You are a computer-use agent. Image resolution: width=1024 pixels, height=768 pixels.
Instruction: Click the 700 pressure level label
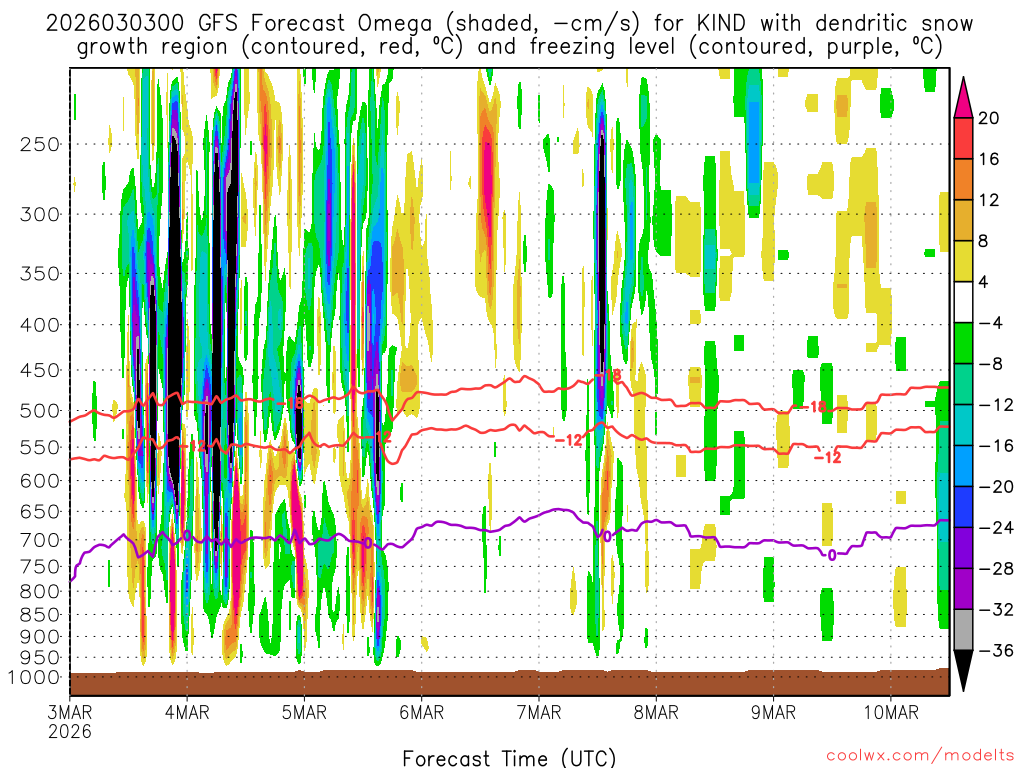click(x=40, y=541)
